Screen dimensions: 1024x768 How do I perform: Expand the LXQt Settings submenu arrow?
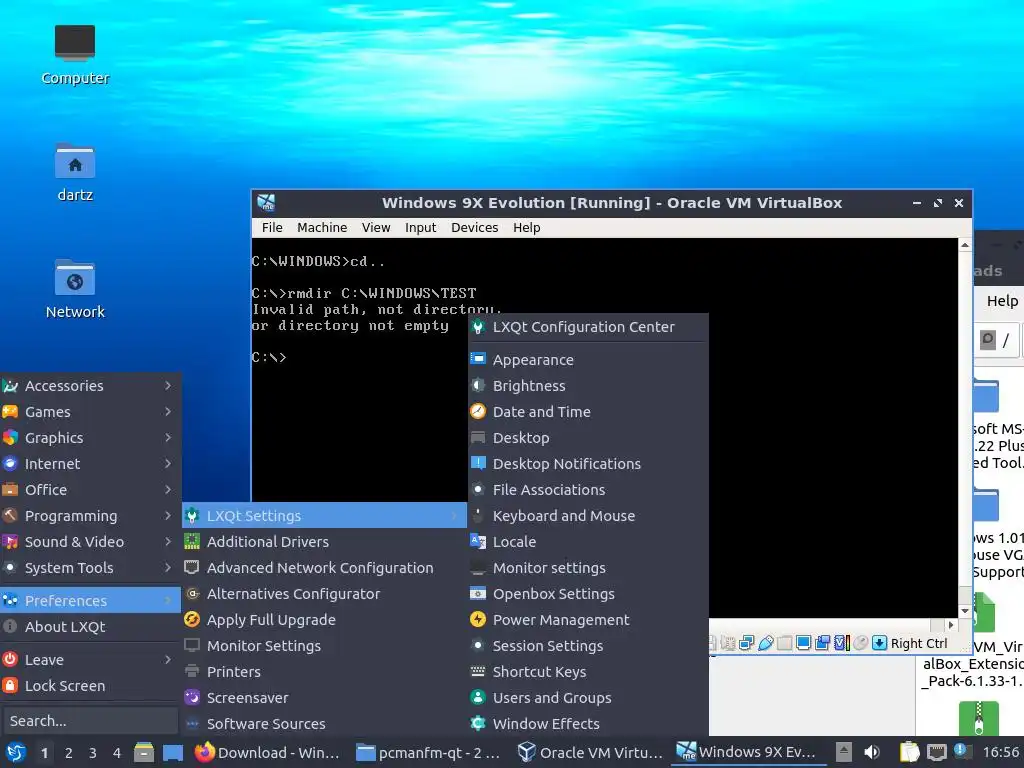[x=454, y=516]
